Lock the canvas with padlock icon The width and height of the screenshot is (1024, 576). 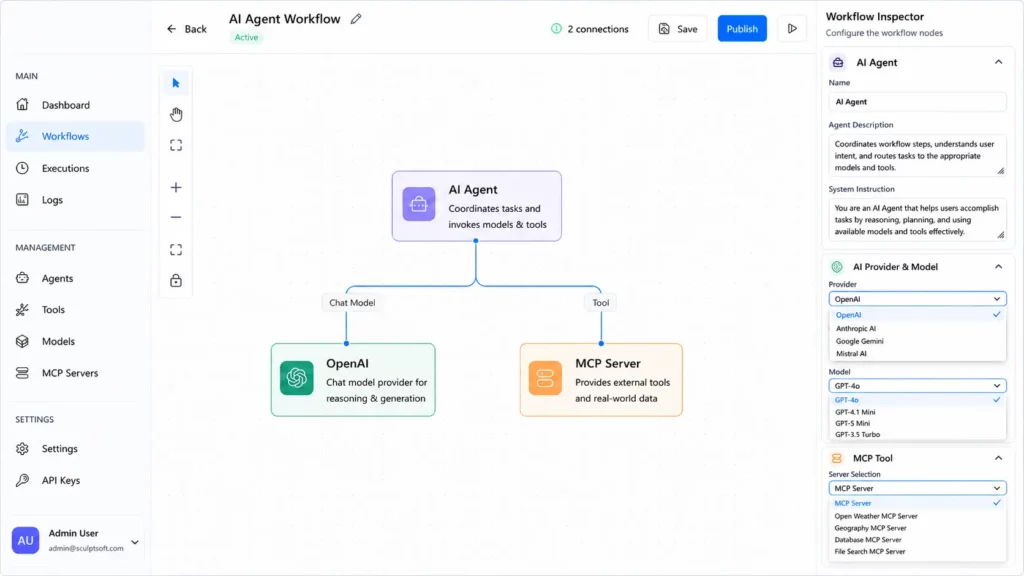click(176, 281)
